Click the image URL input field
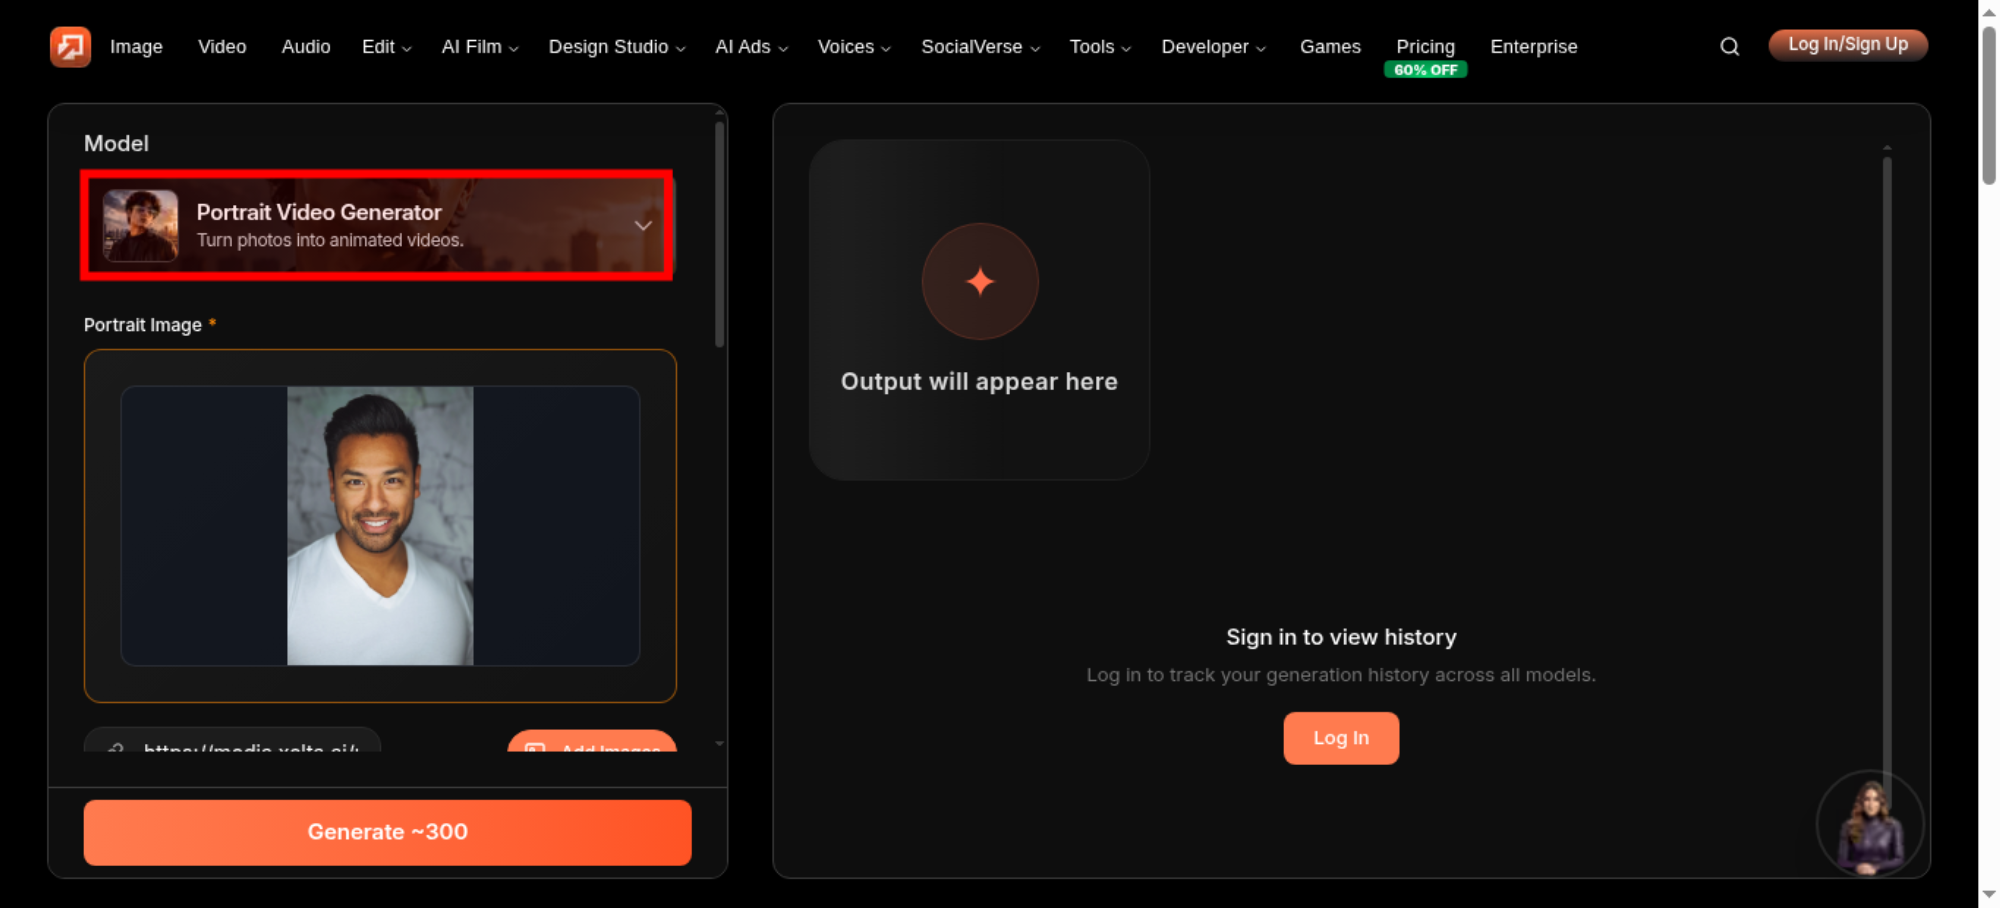Screen dimensions: 2000x908 tap(232, 741)
